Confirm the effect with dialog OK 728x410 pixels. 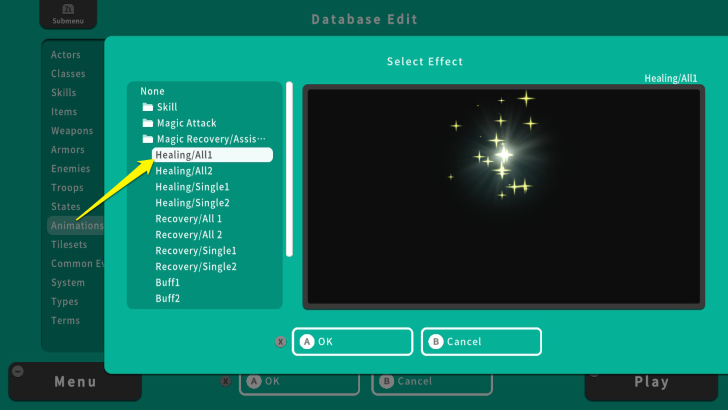(352, 342)
